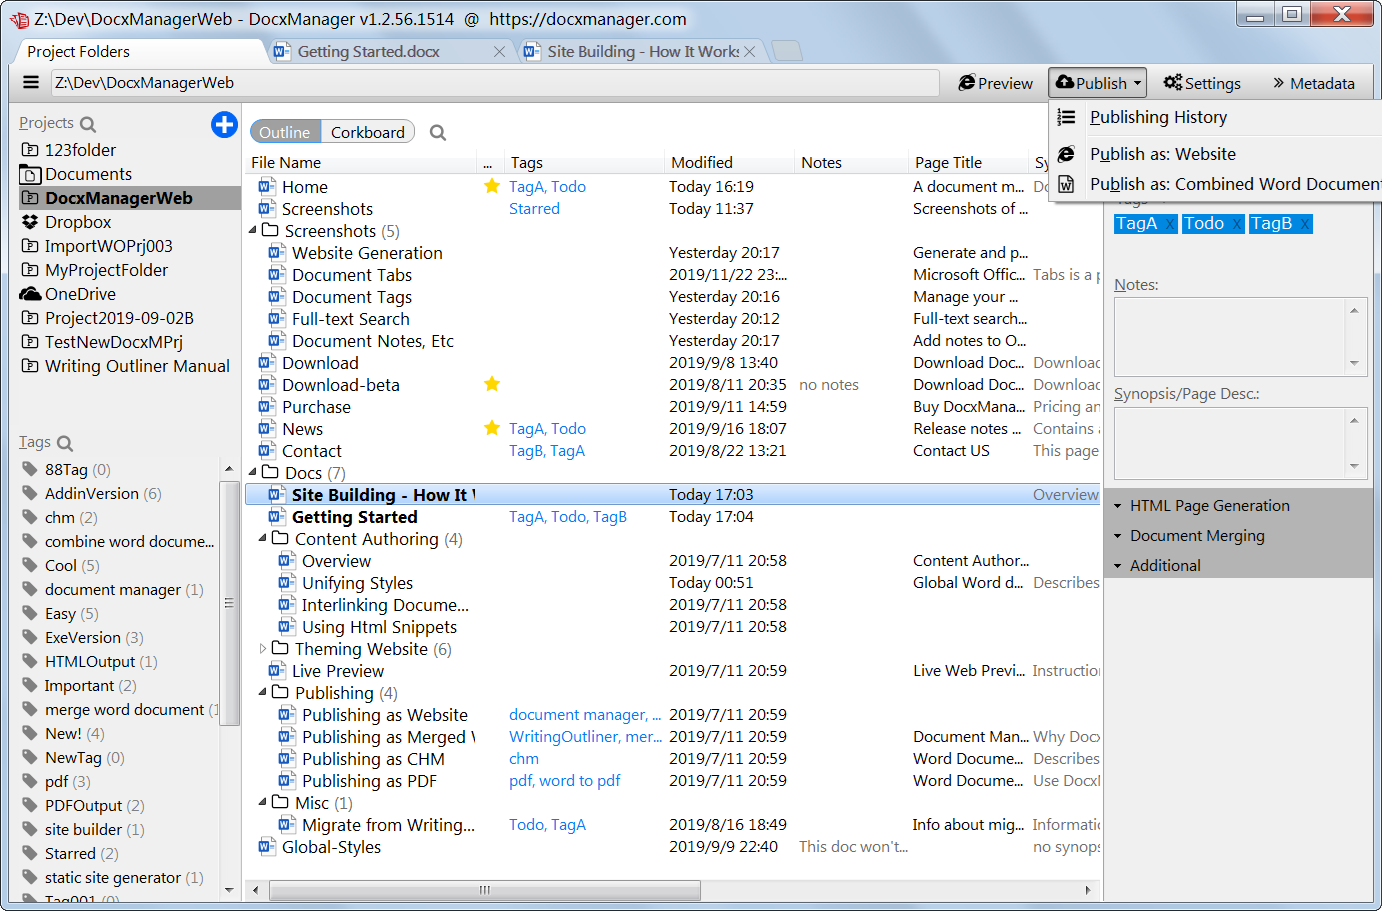Click the horizontal scrollbar of the outline
The height and width of the screenshot is (911, 1382).
[x=485, y=889]
